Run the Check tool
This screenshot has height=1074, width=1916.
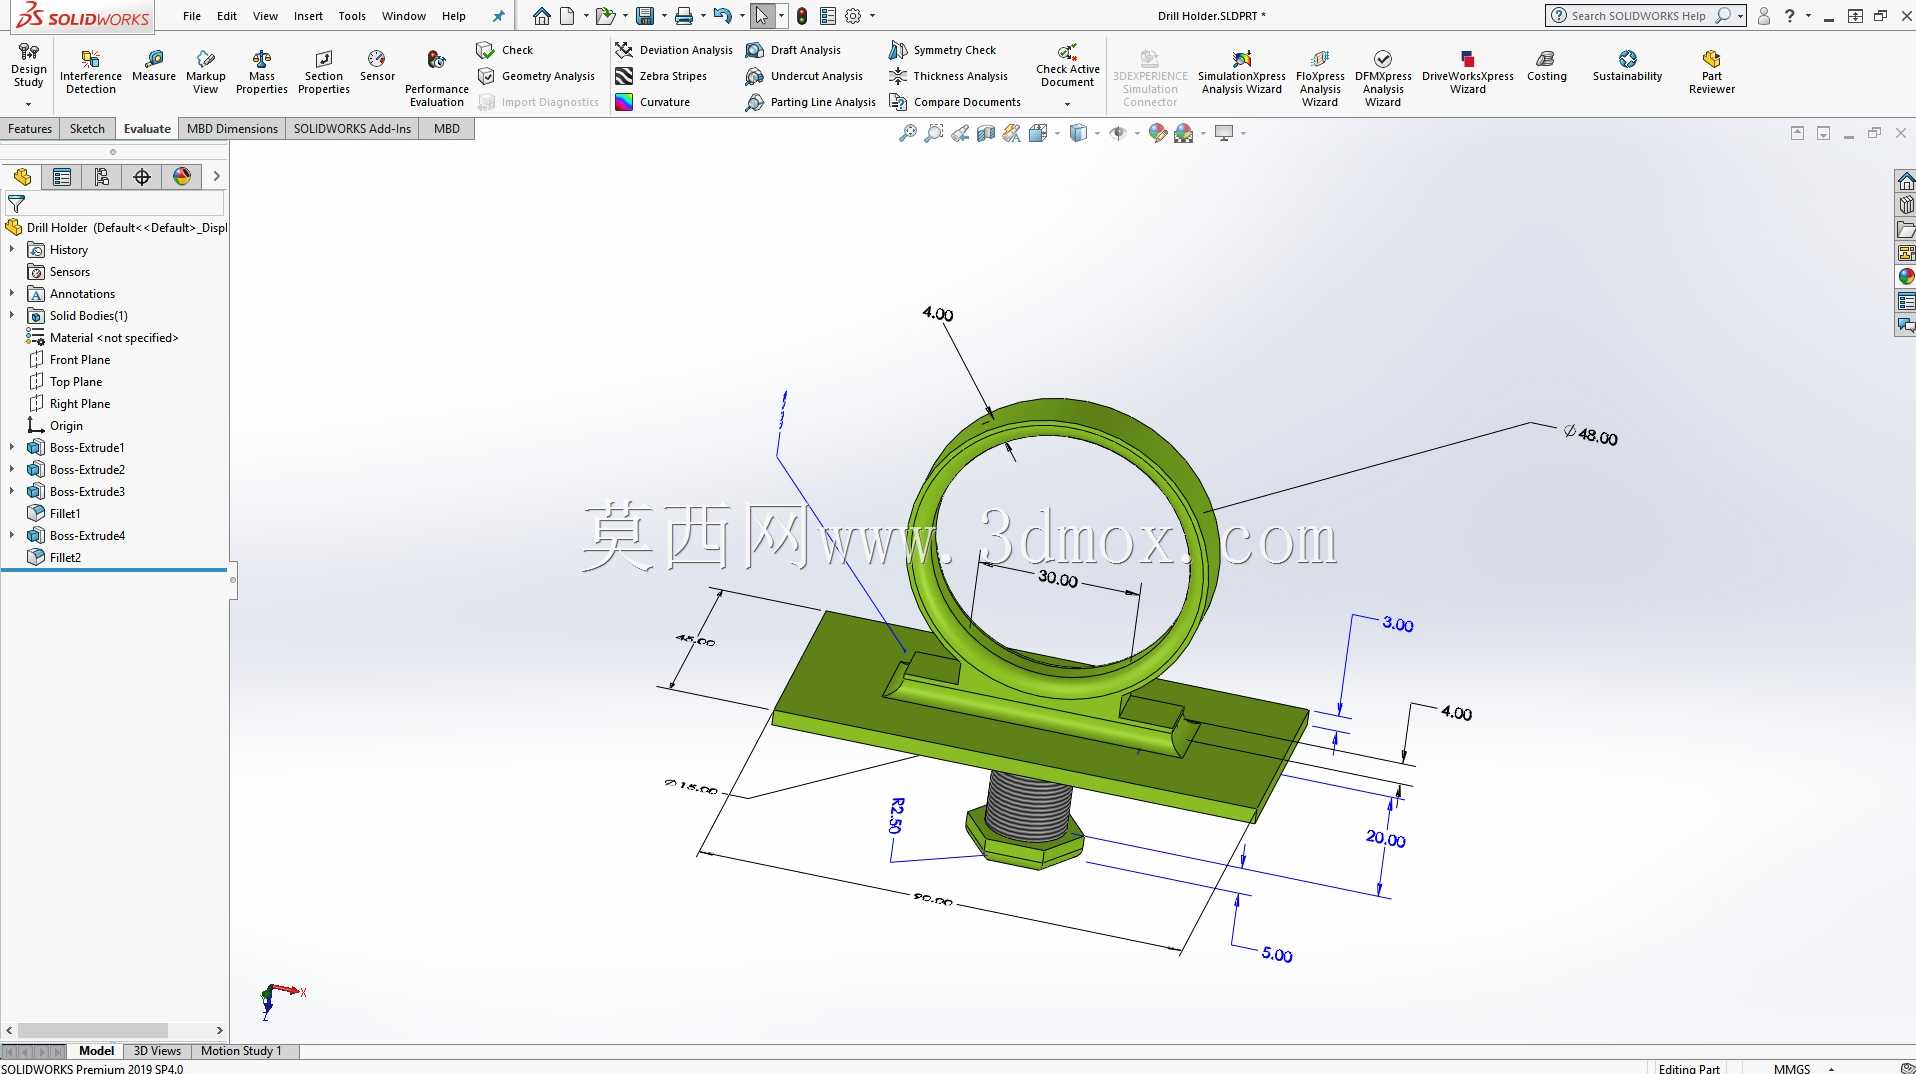[505, 50]
